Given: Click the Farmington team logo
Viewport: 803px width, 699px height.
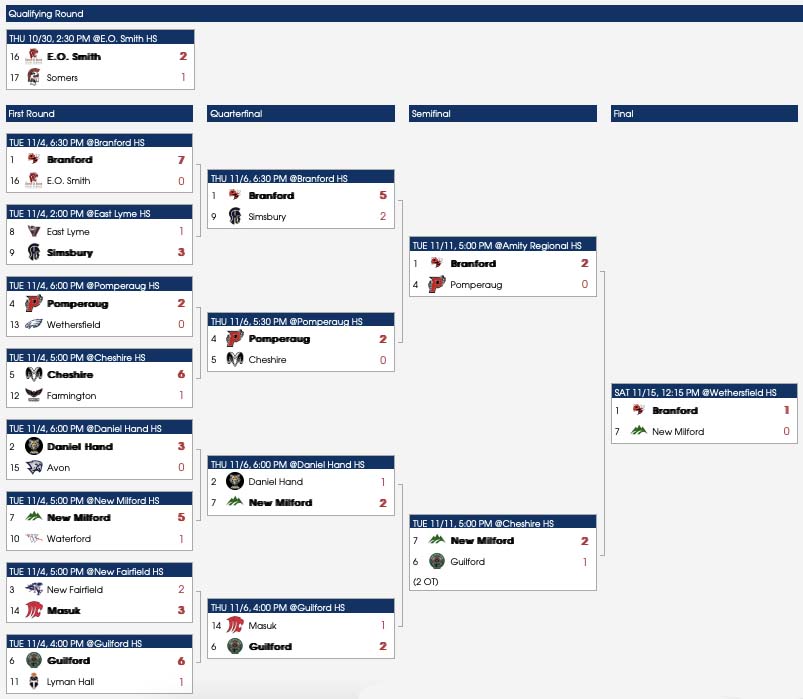Looking at the screenshot, I should [34, 396].
